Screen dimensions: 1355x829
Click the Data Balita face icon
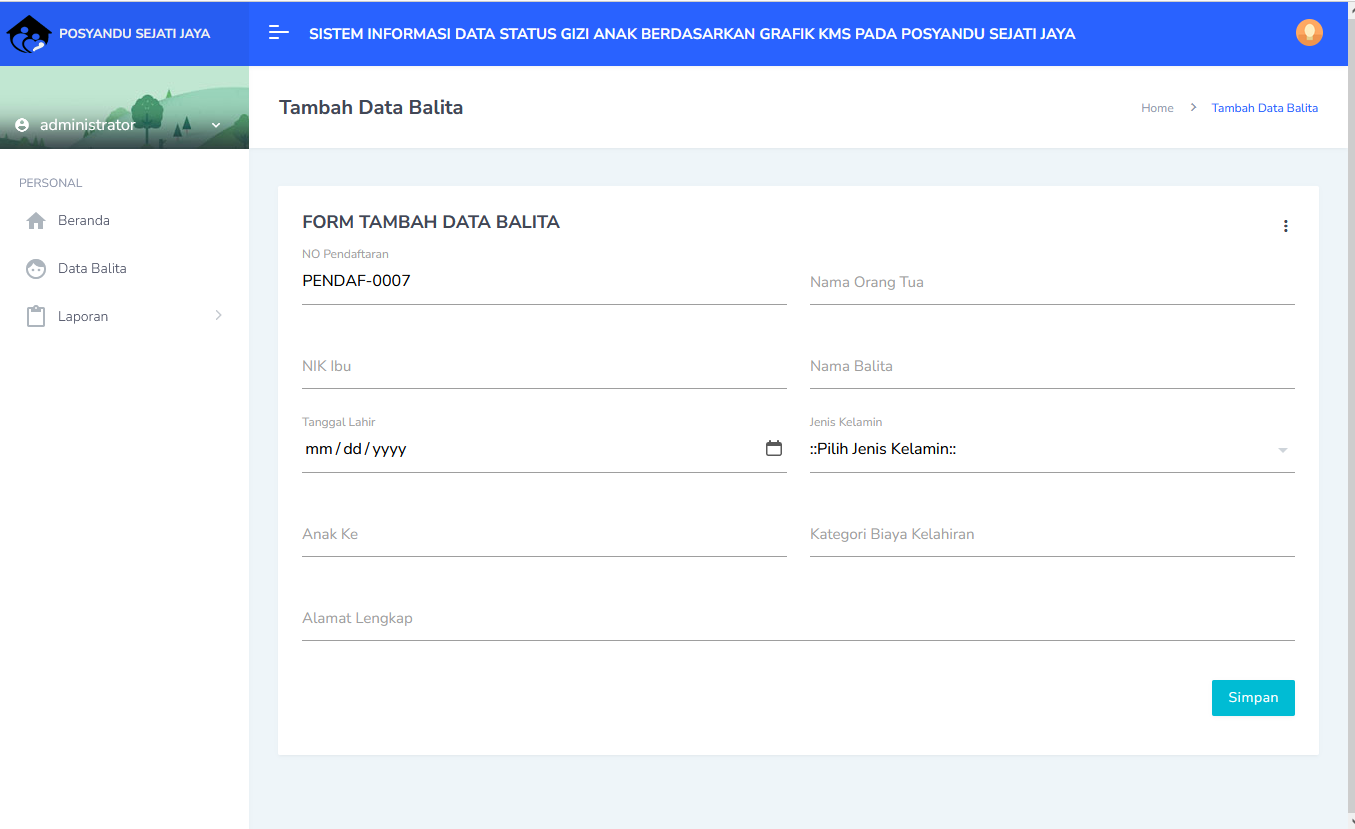pos(36,269)
